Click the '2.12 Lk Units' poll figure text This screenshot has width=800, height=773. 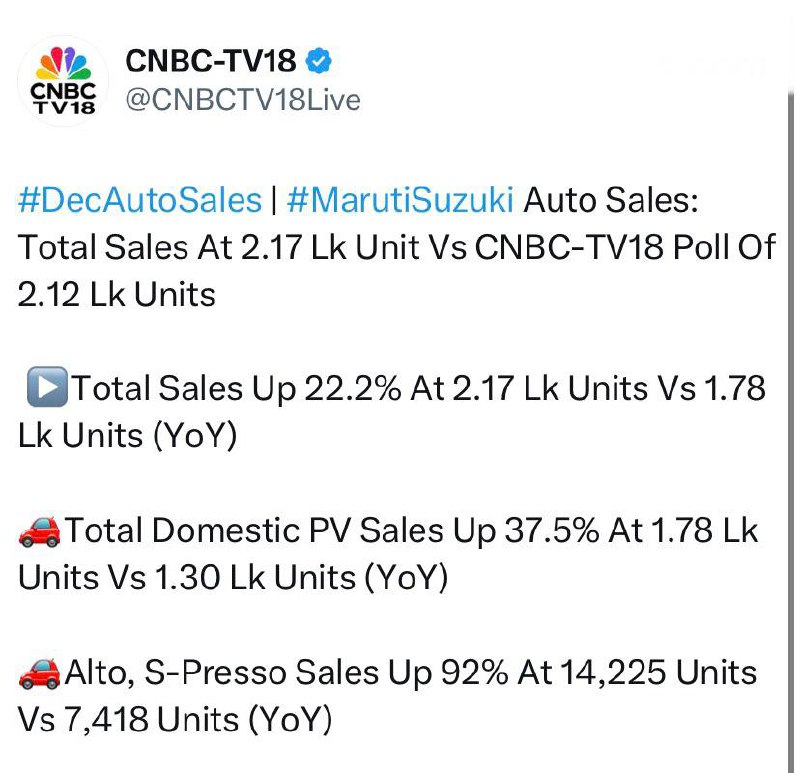click(117, 295)
